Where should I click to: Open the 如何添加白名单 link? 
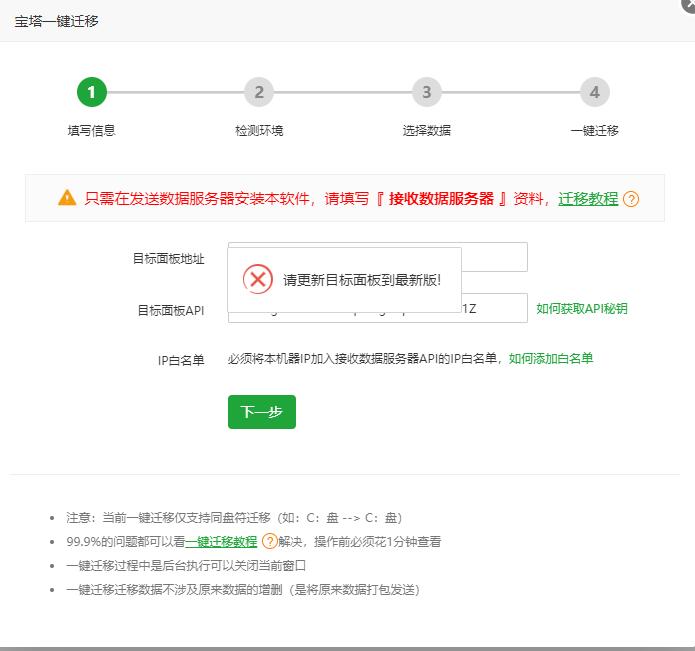tap(551, 359)
